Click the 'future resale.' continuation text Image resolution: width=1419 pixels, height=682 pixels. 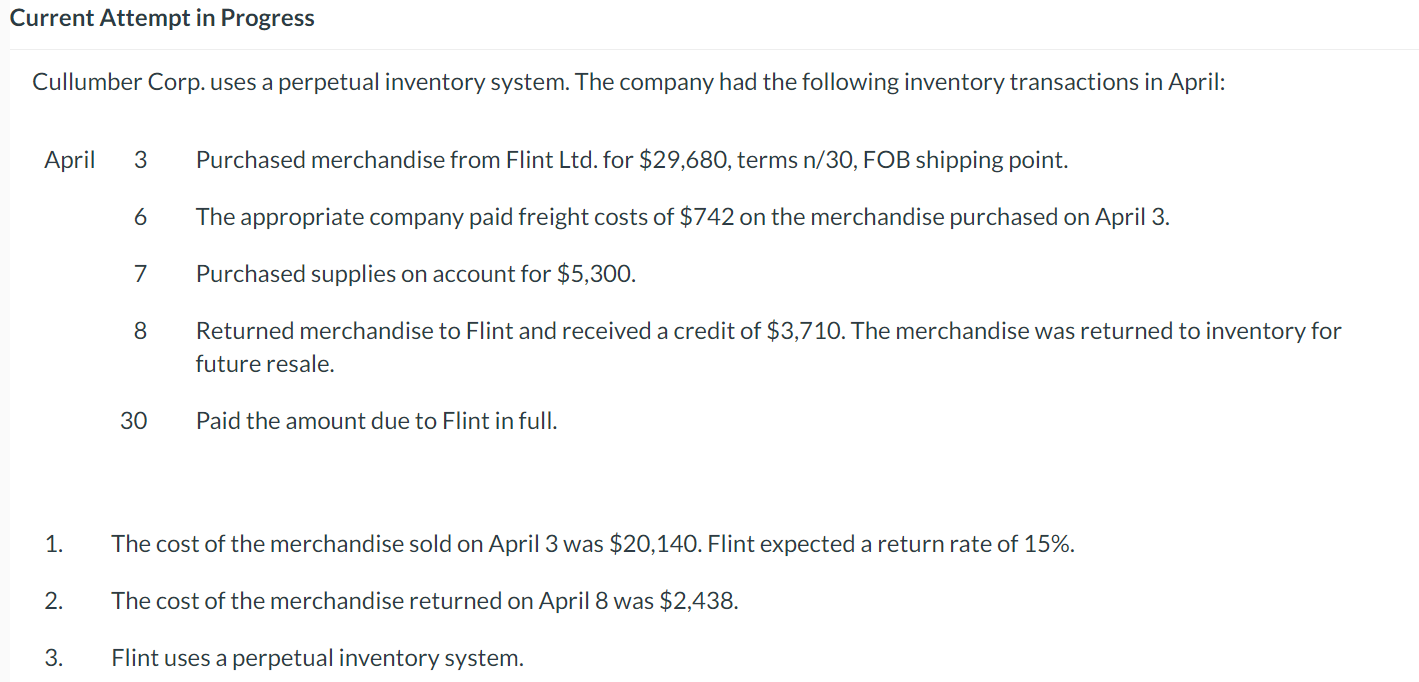tap(265, 364)
